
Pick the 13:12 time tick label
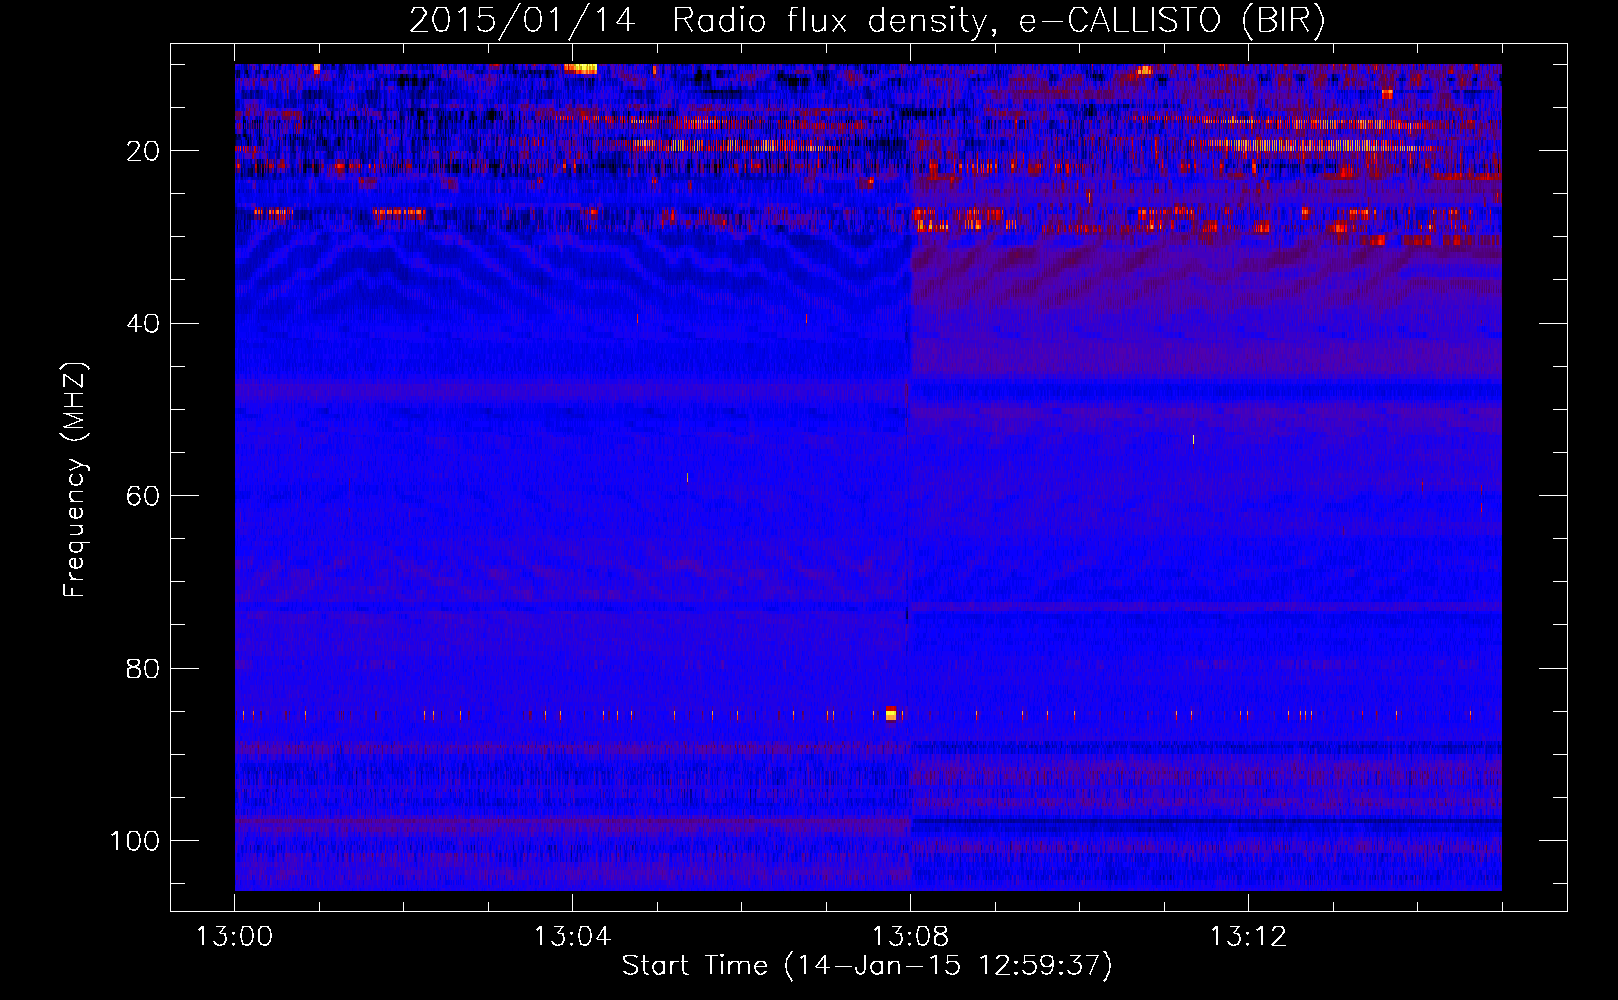(x=1248, y=937)
